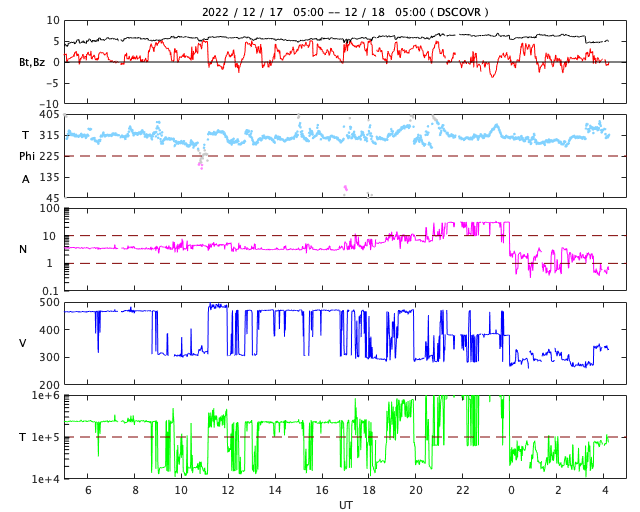Click the '18' hour label on the UT axis
640x512 pixels.
pyautogui.click(x=369, y=490)
